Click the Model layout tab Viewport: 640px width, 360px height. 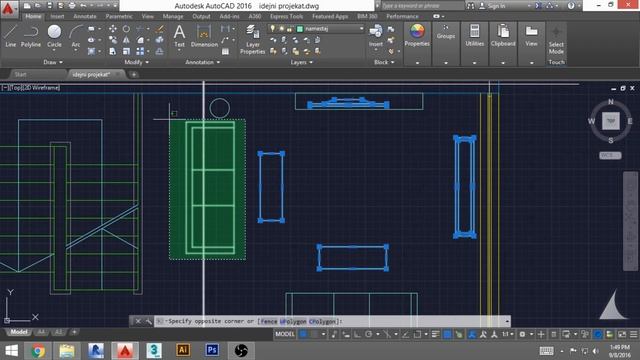point(19,332)
